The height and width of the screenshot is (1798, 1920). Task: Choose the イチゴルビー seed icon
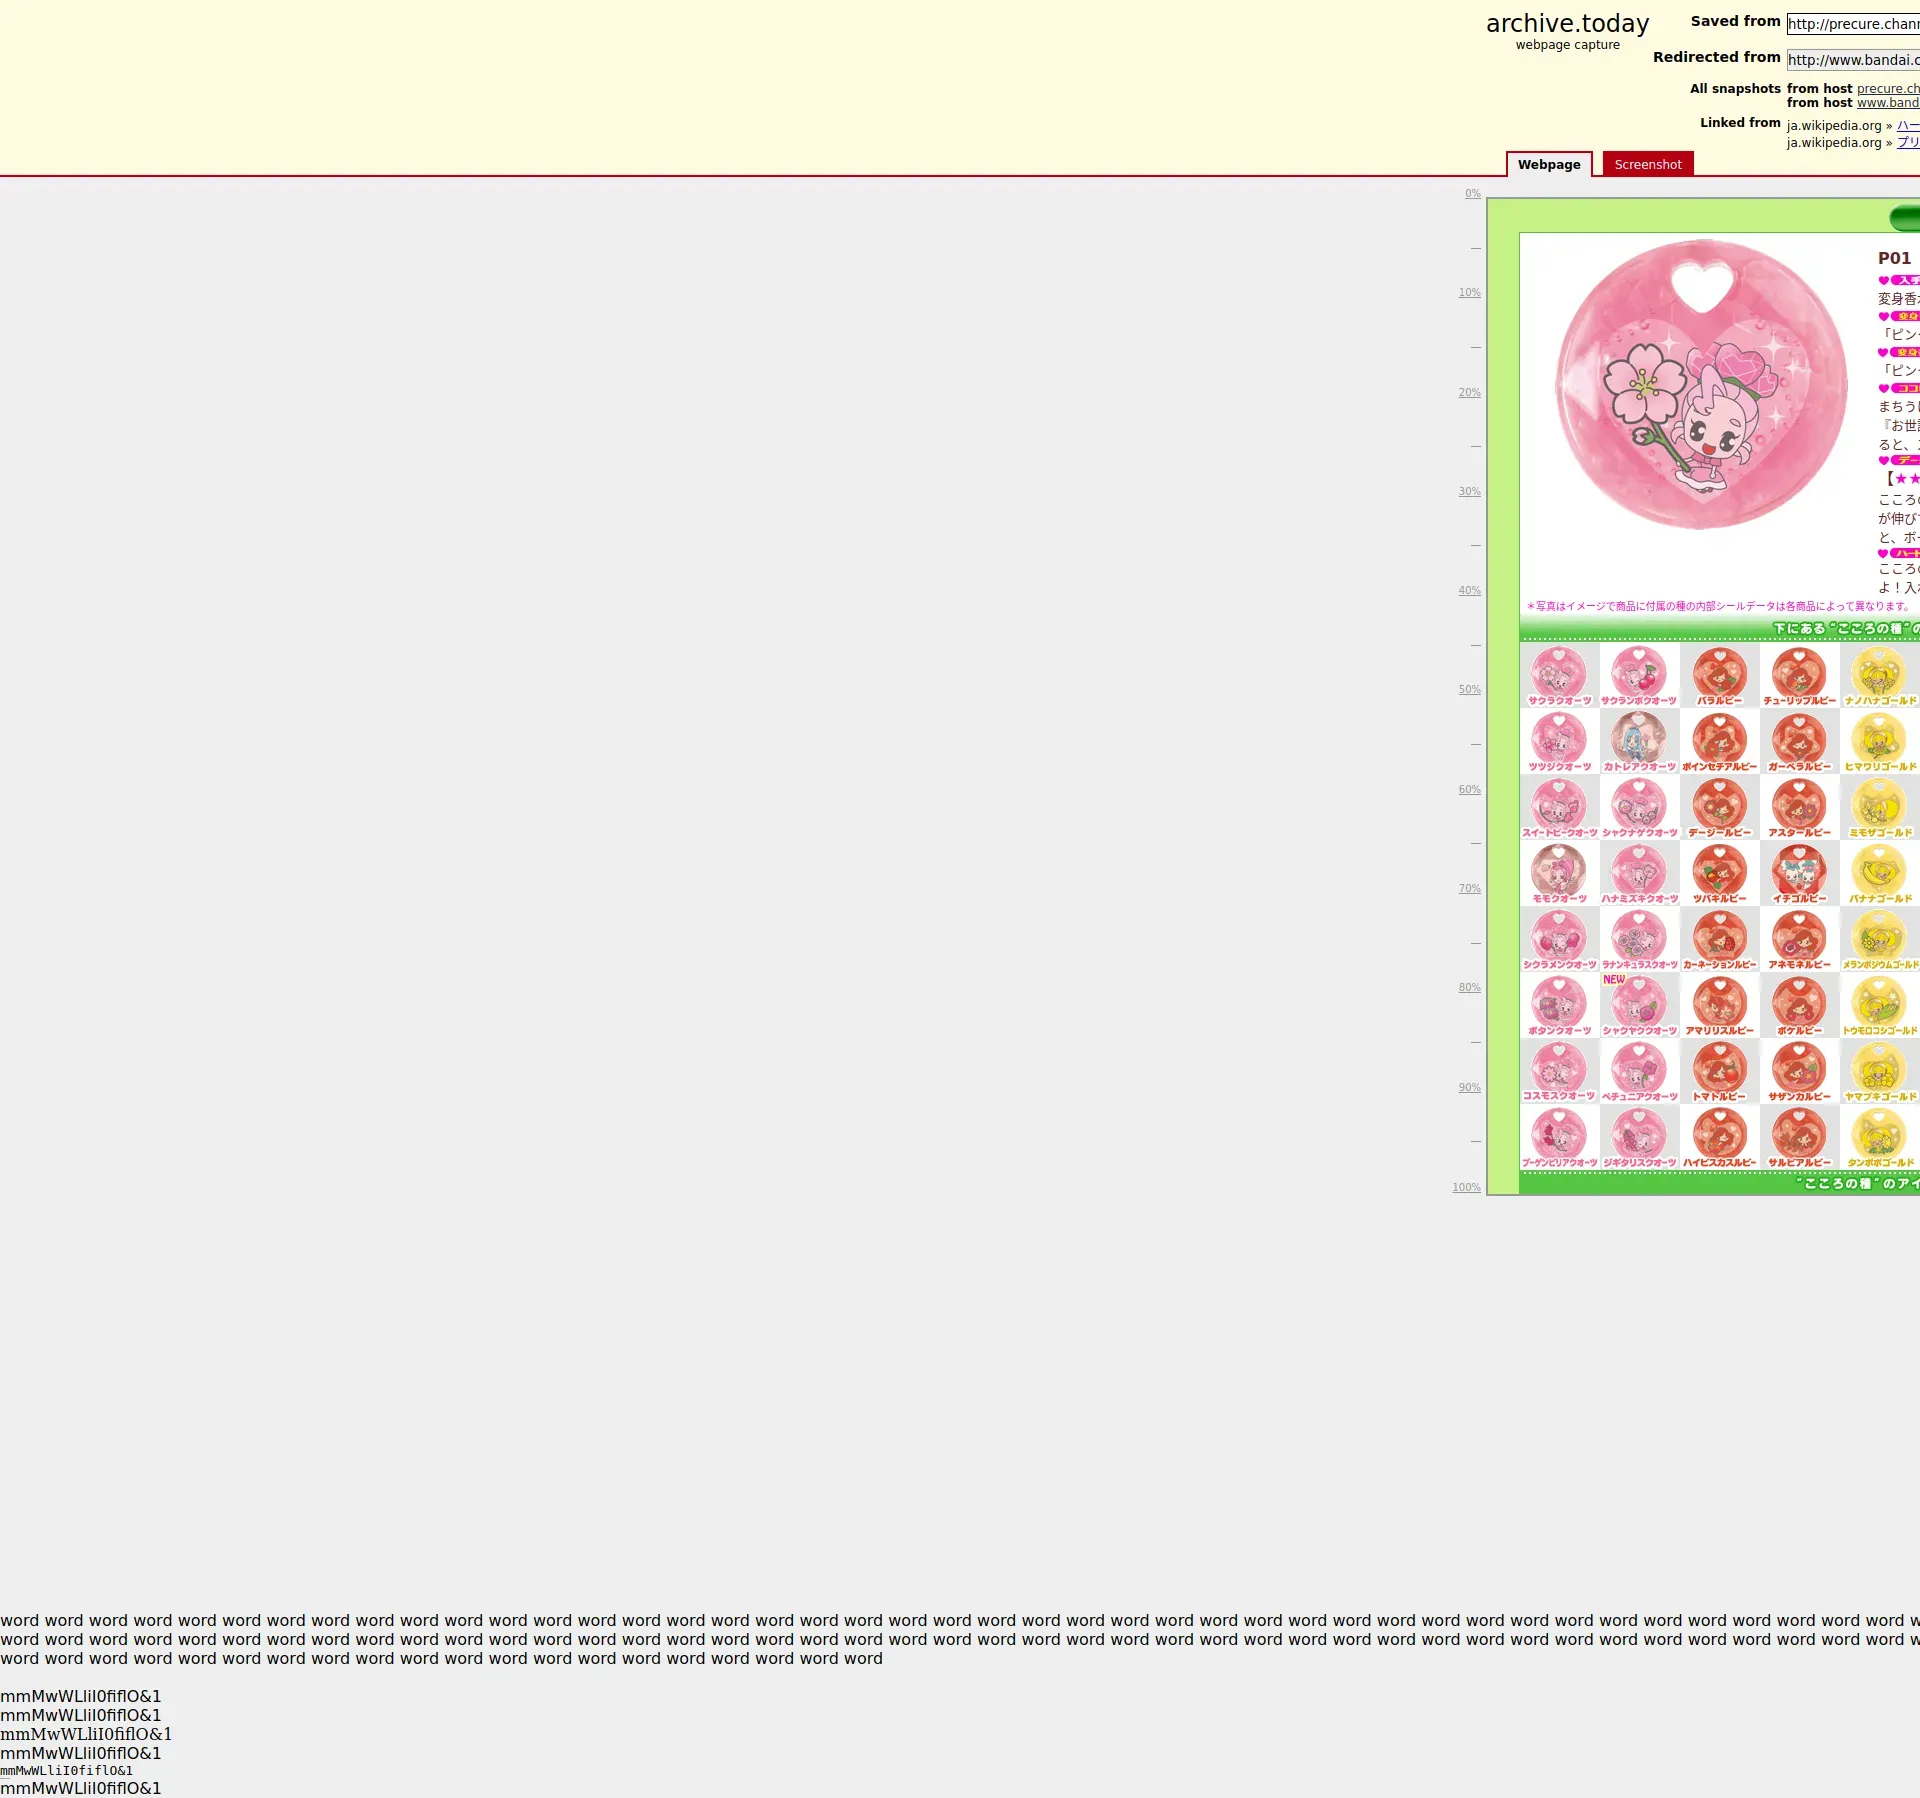(x=1798, y=871)
